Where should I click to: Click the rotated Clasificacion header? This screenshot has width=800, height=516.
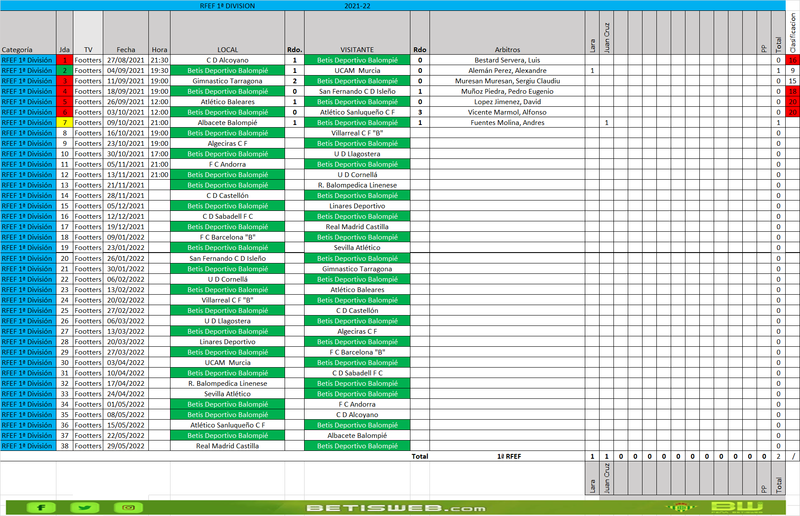coord(793,33)
